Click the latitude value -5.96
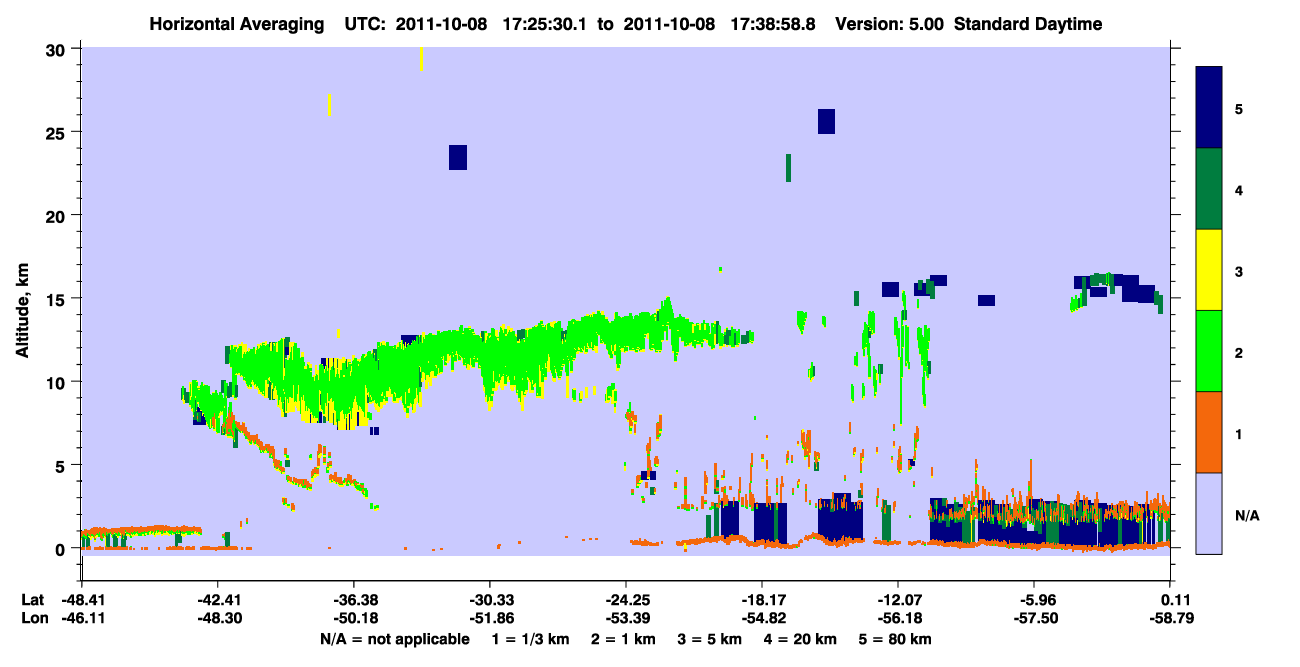Image resolution: width=1300 pixels, height=667 pixels. click(x=1034, y=601)
